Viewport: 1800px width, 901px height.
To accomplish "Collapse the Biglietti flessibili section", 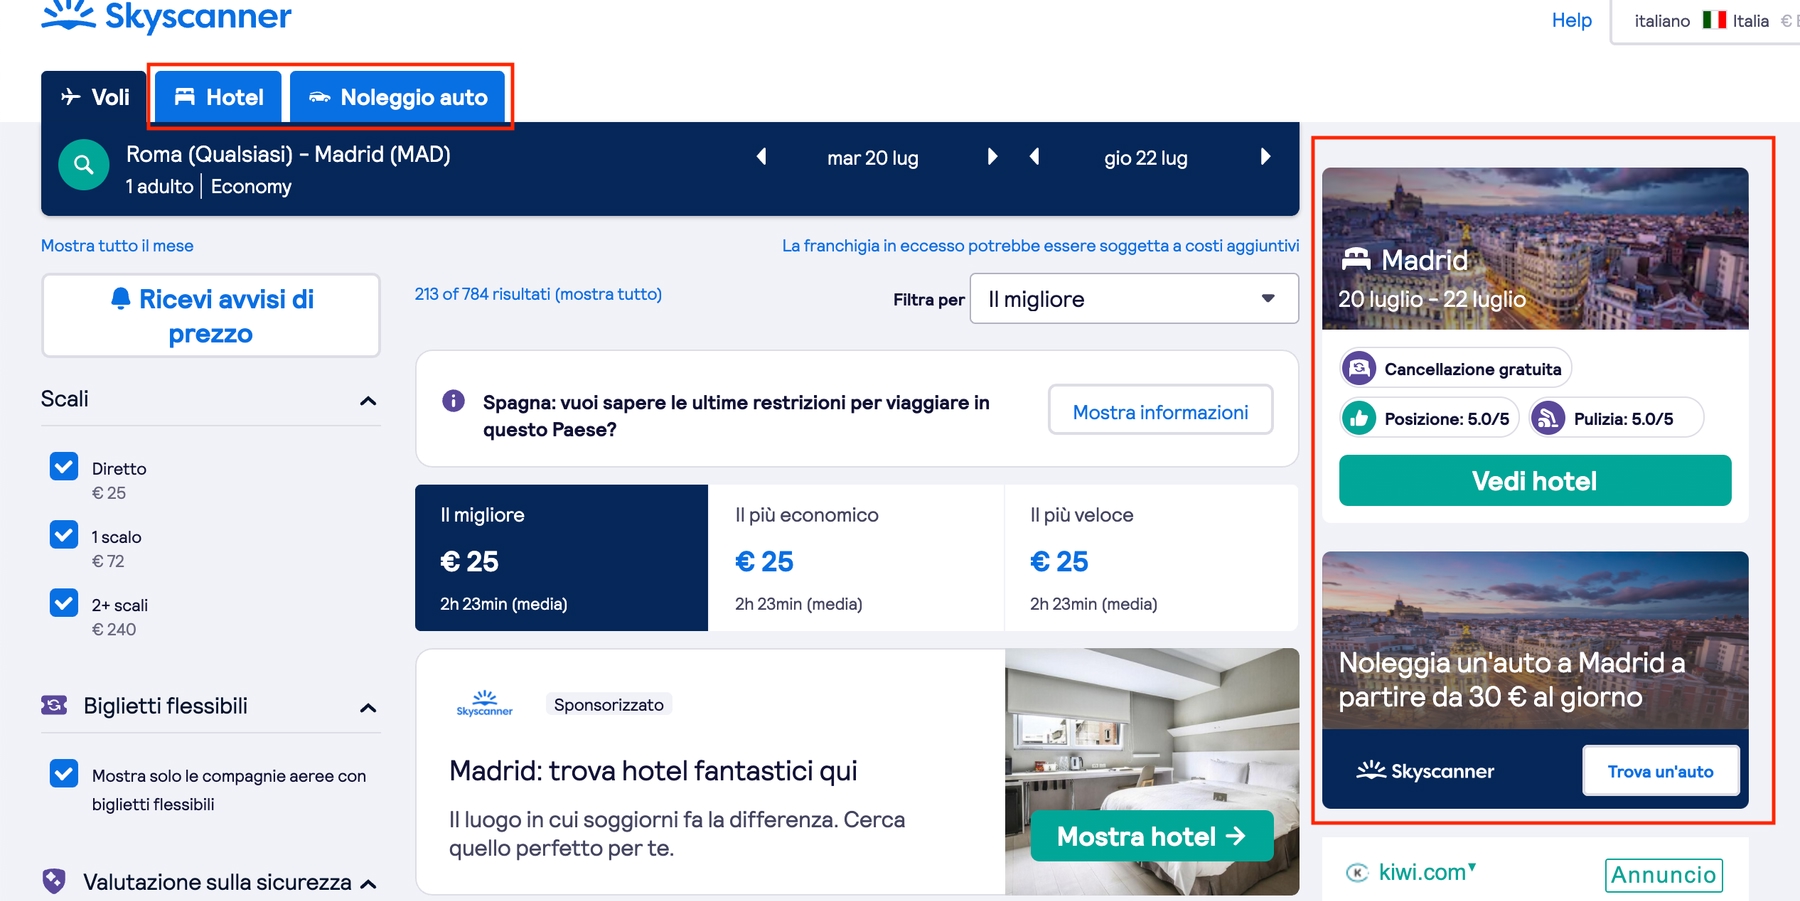I will [x=368, y=708].
